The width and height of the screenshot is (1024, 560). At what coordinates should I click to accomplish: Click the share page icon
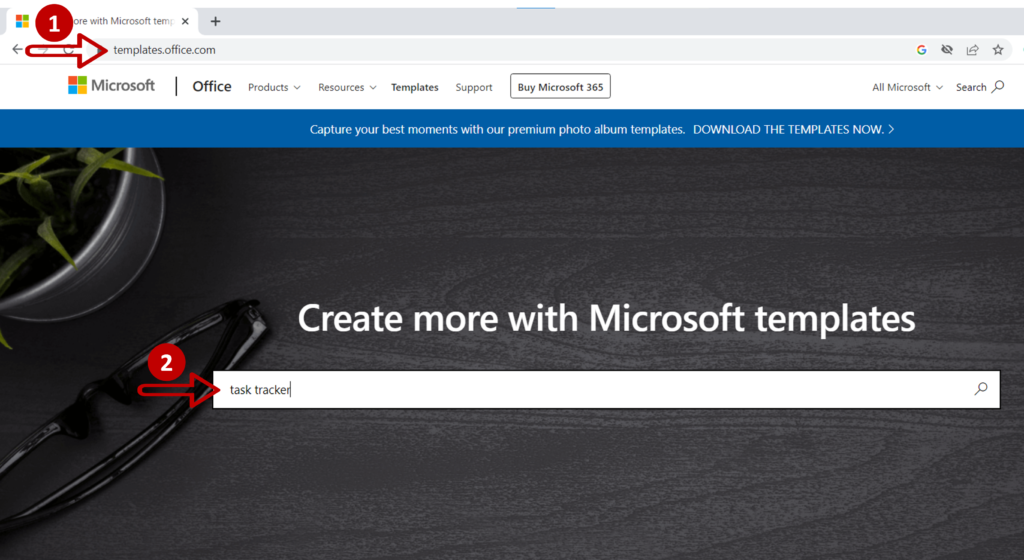tap(972, 49)
